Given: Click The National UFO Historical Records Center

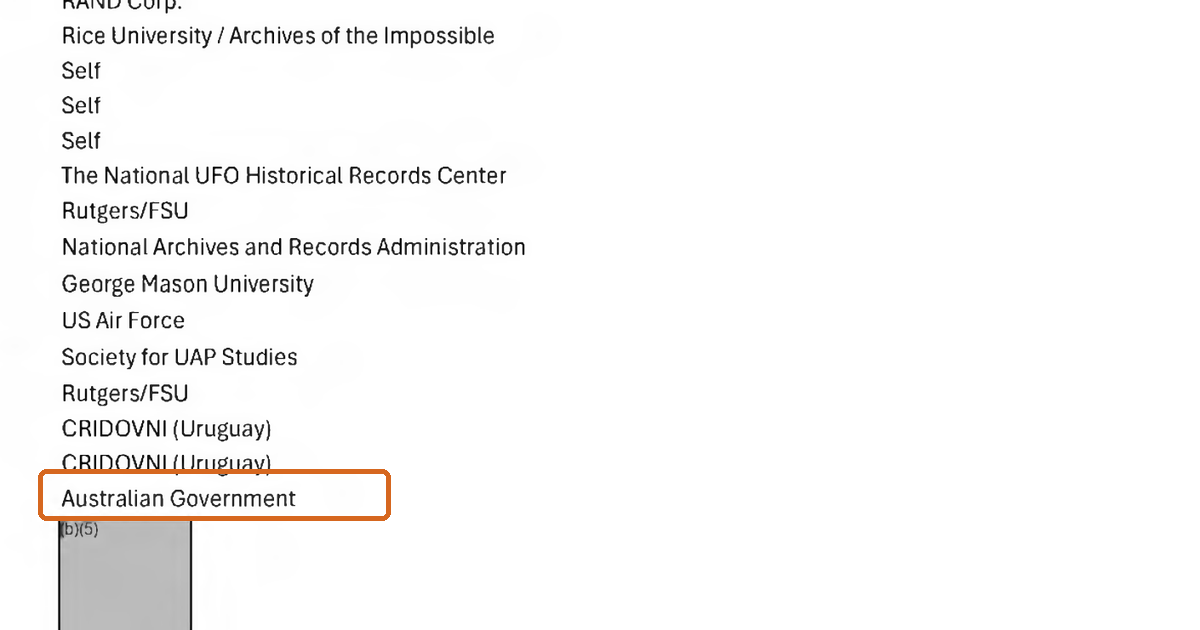Looking at the screenshot, I should click(284, 176).
